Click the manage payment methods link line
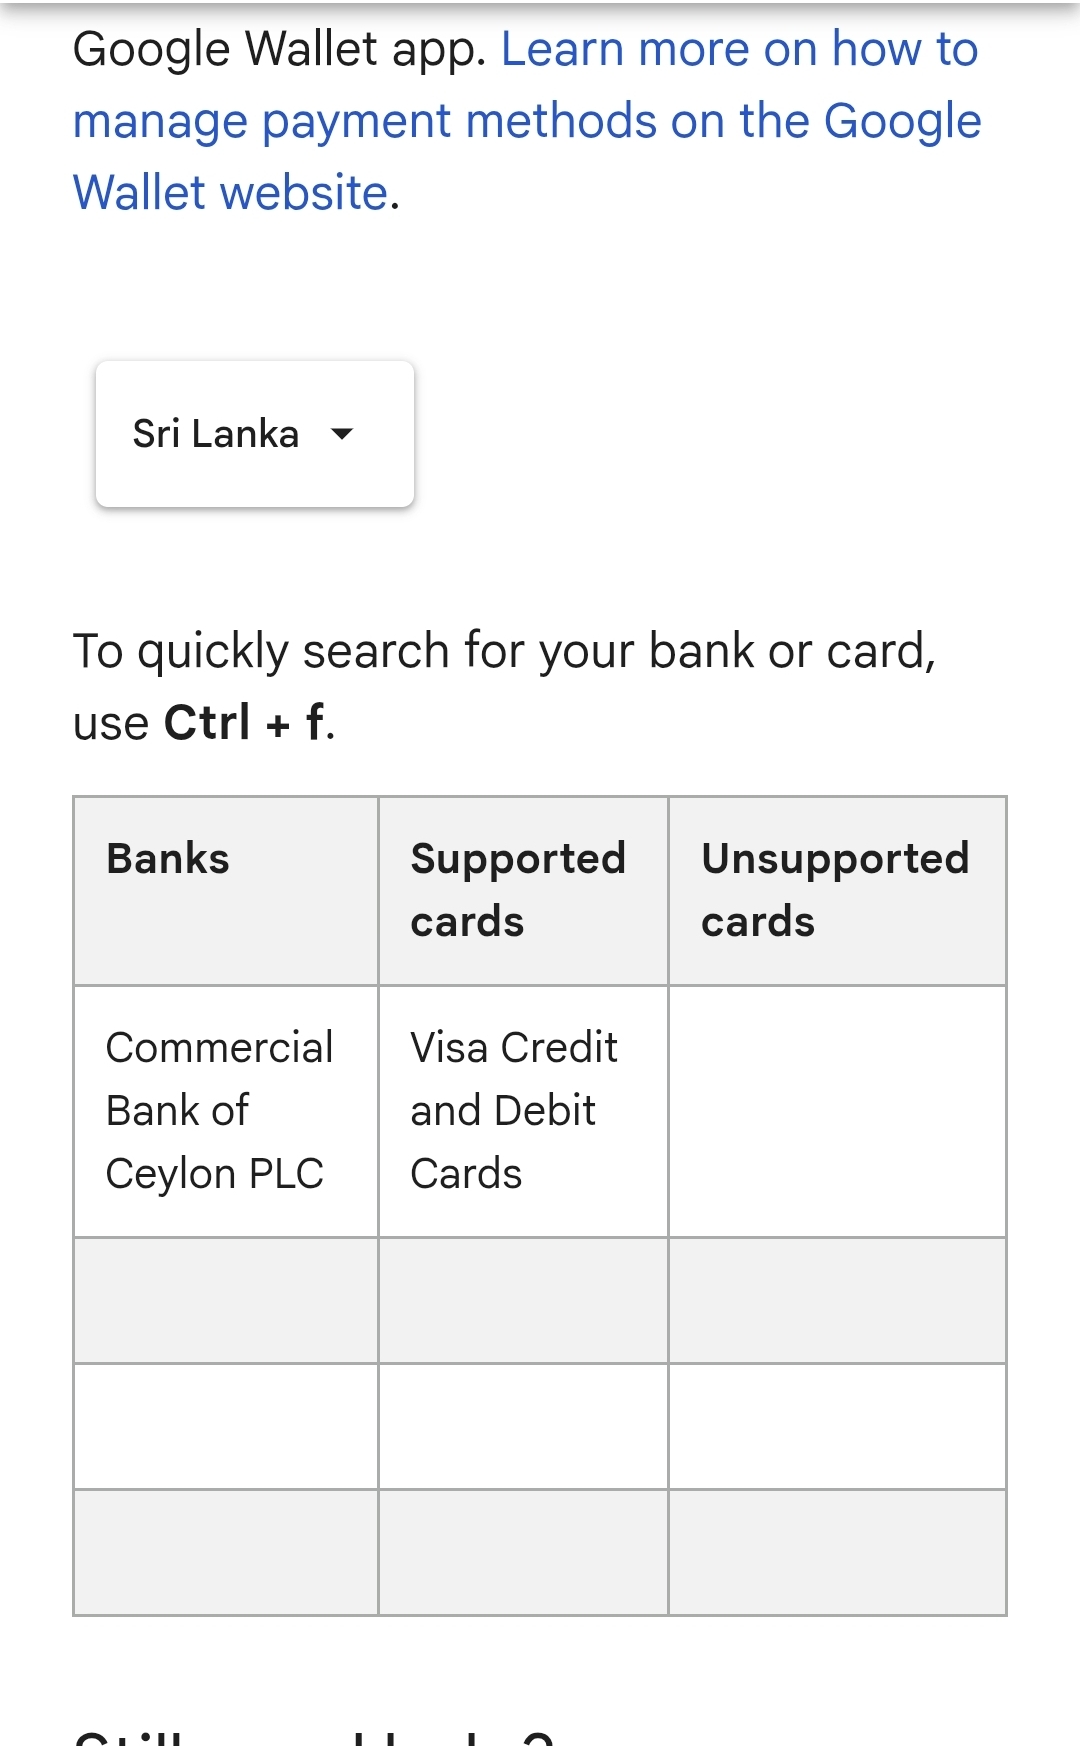 click(x=527, y=121)
